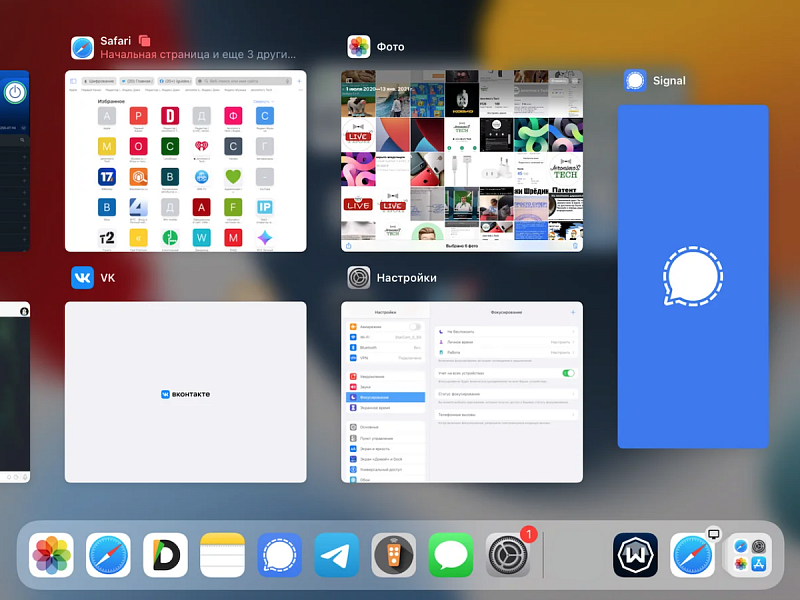
Task: Switch to the VK app card
Action: [x=185, y=392]
